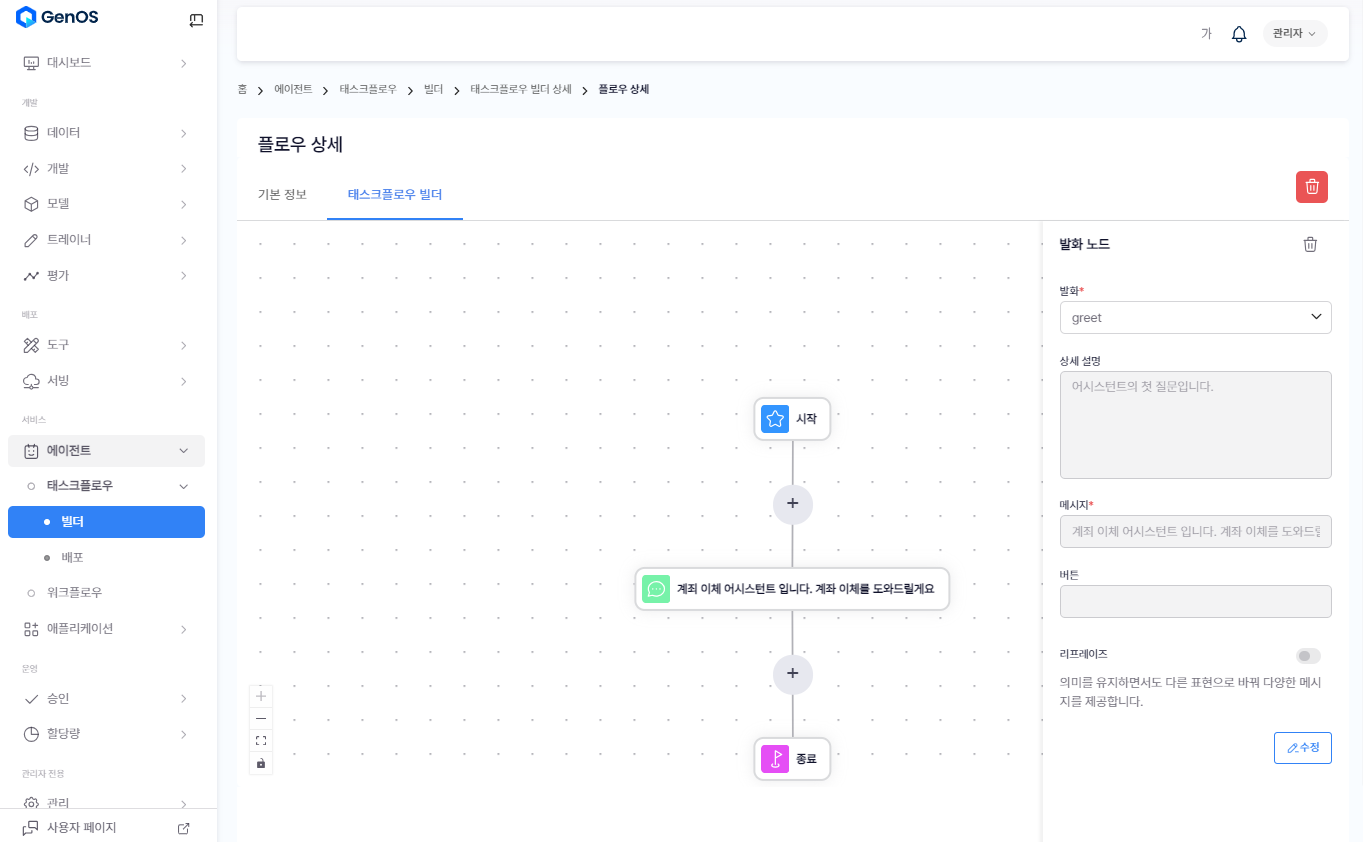Image resolution: width=1363 pixels, height=842 pixels.
Task: Fit the flow canvas to view
Action: point(261,740)
